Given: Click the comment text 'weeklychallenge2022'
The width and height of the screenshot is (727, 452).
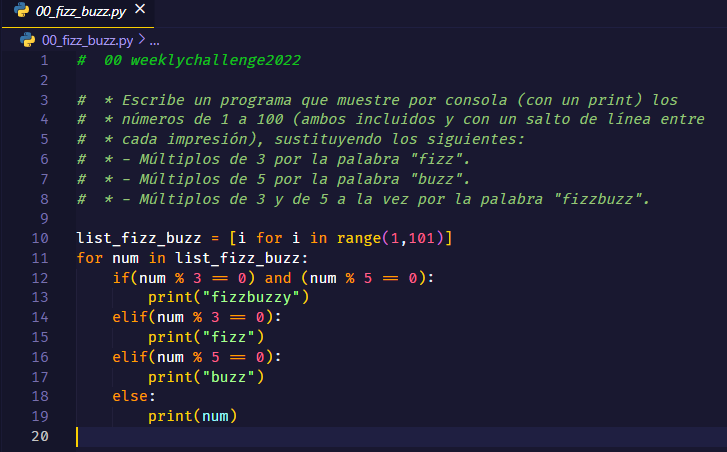Looking at the screenshot, I should 216,60.
